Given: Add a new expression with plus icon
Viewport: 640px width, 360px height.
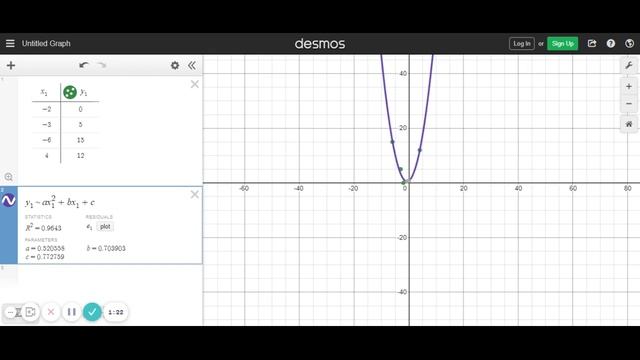Looking at the screenshot, I should [x=11, y=65].
